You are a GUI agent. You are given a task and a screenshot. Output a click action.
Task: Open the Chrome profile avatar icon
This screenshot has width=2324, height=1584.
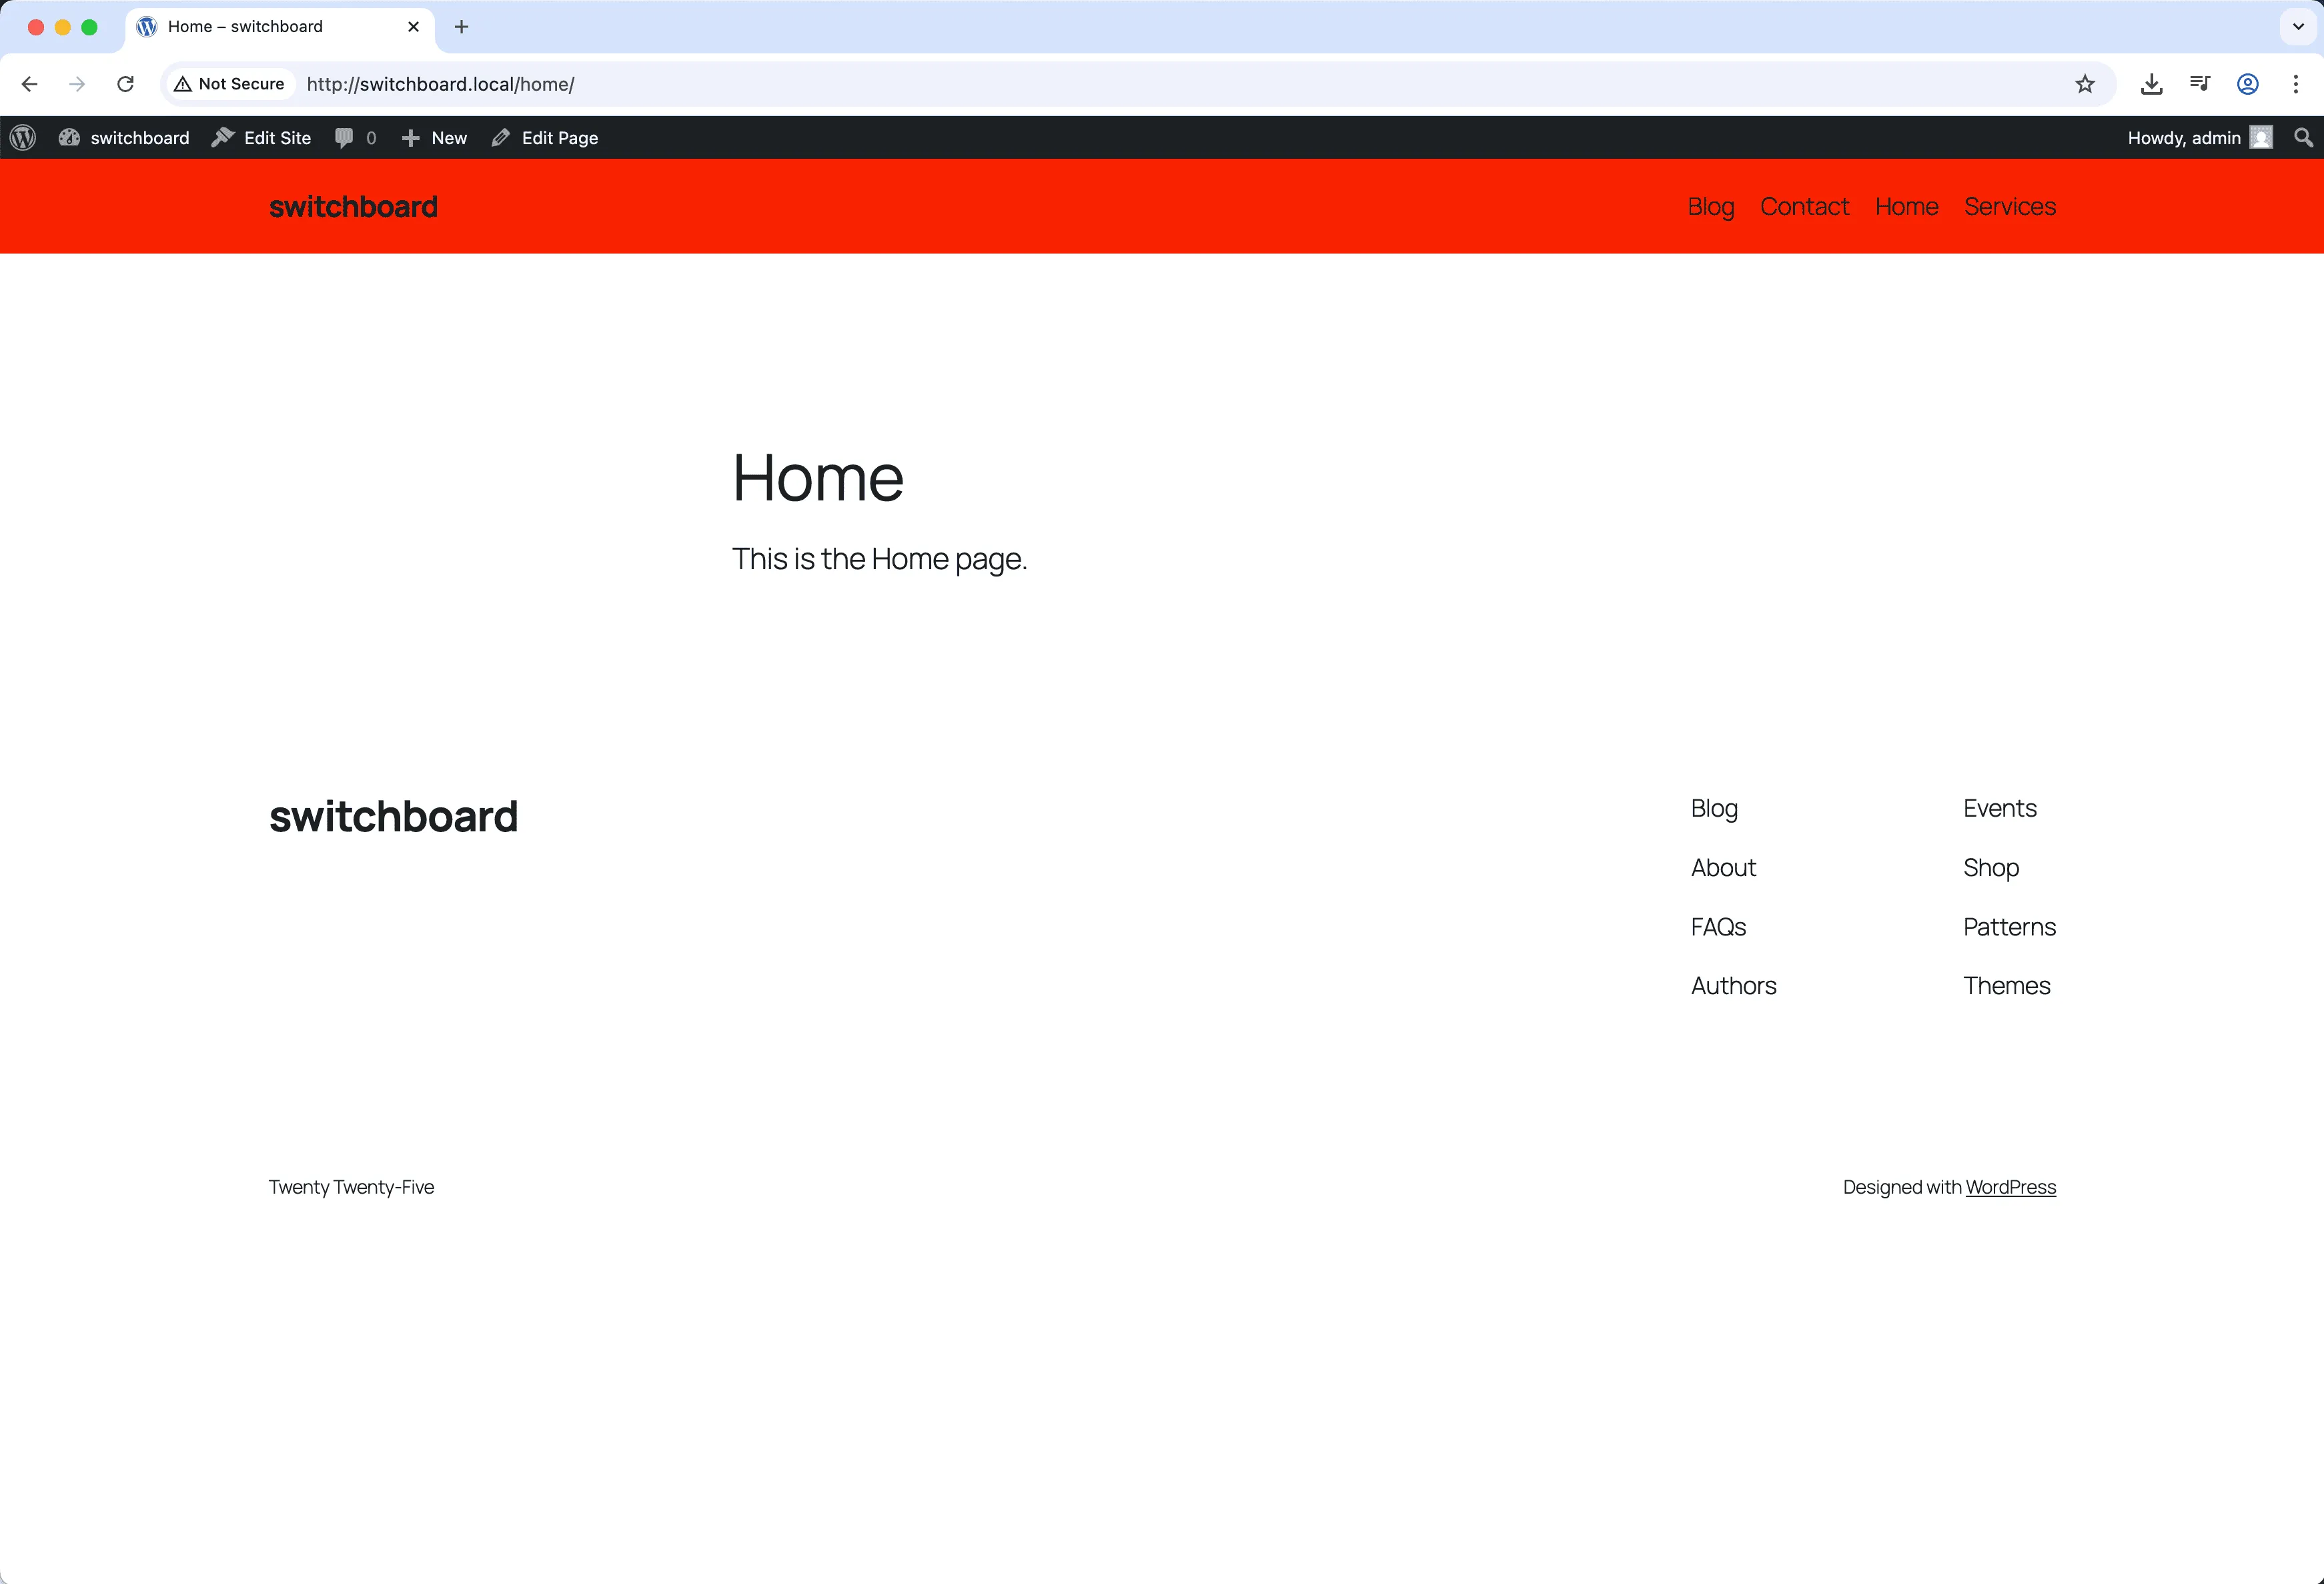point(2248,84)
